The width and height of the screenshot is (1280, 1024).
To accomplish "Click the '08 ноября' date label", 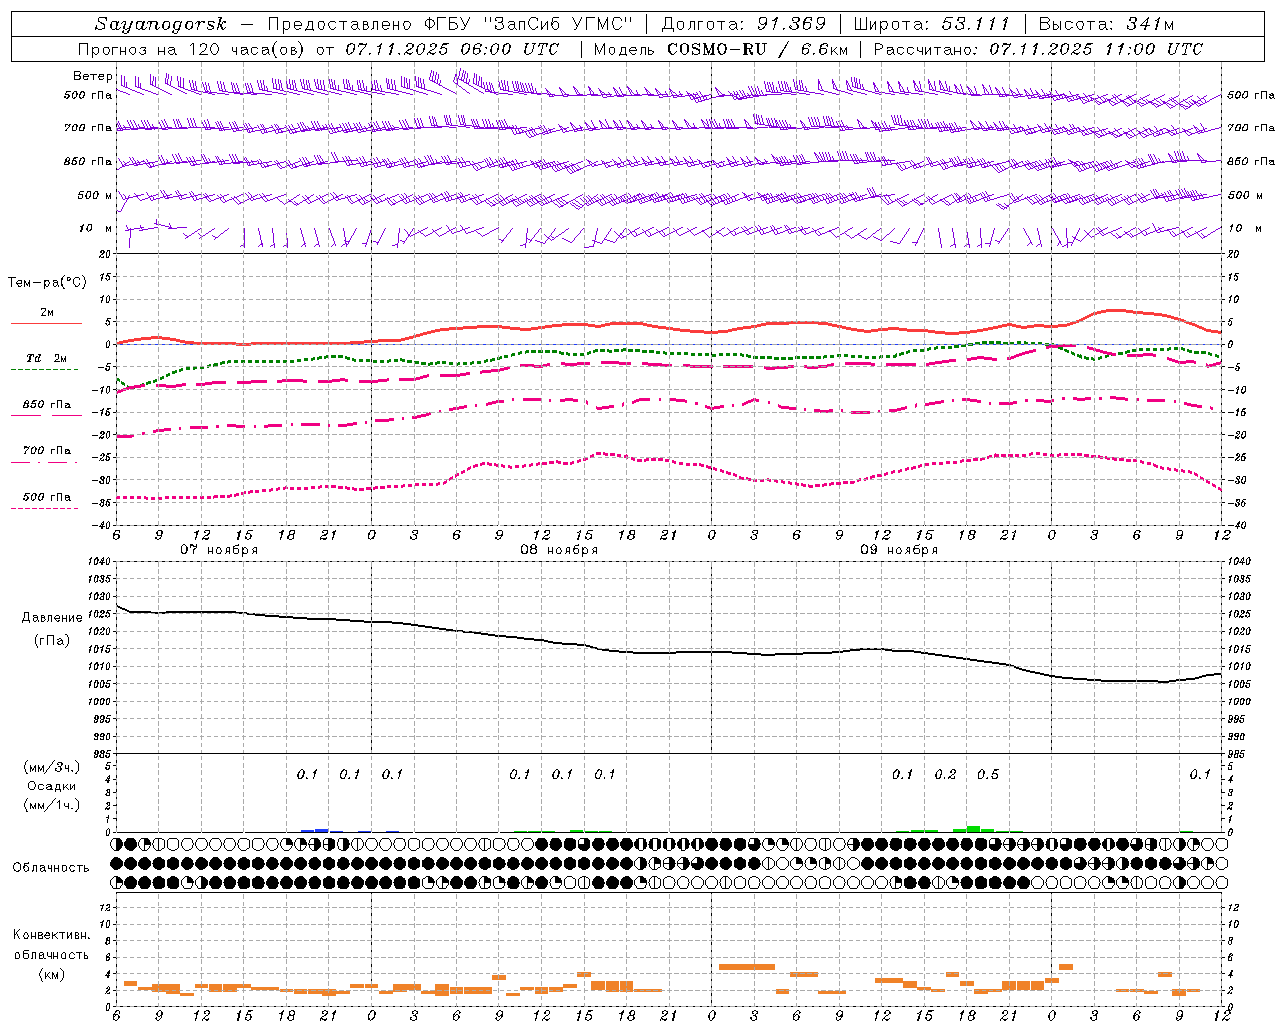I will pos(559,550).
